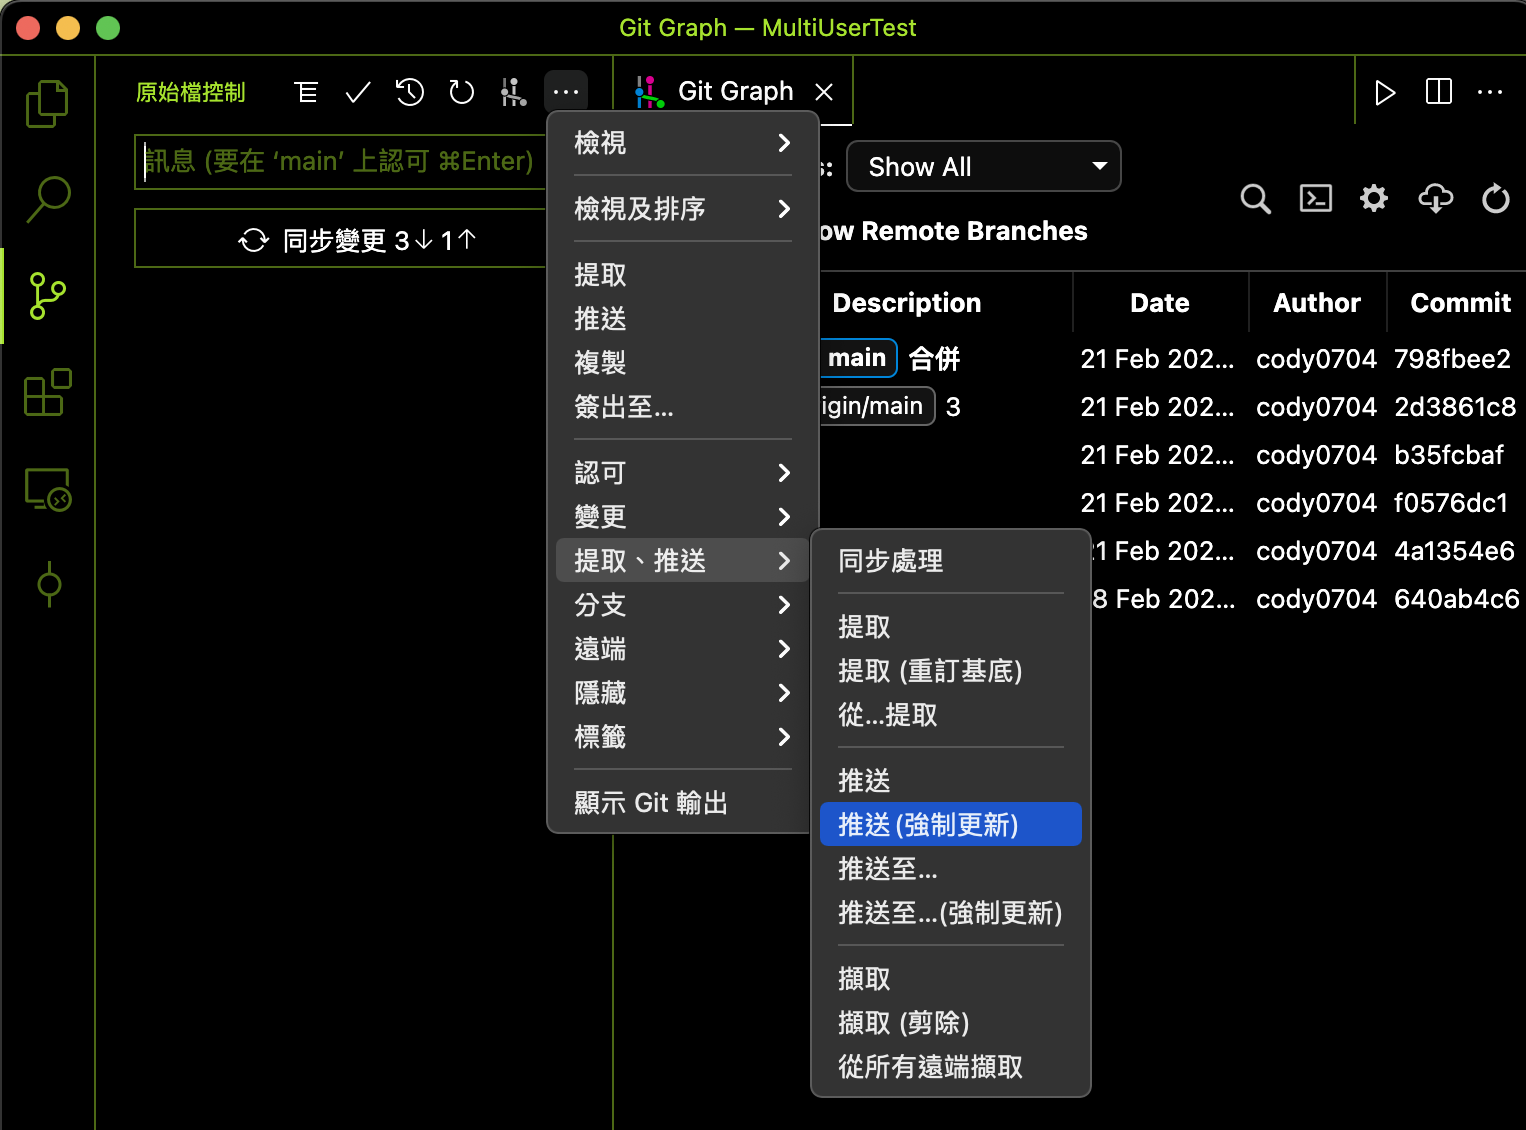1526x1130 pixels.
Task: Click the Date column header
Action: 1160,303
